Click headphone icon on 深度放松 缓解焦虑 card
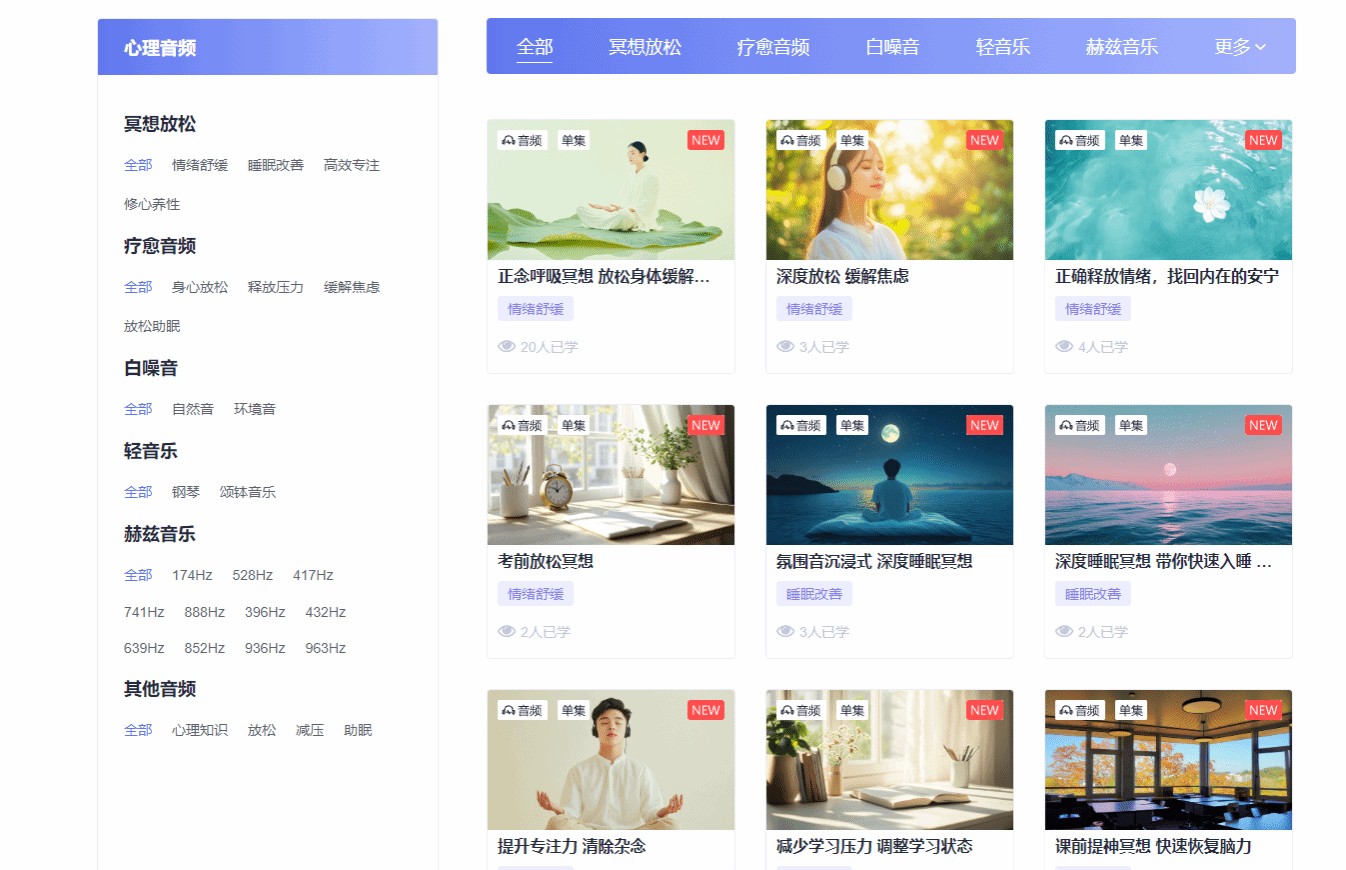 click(787, 141)
